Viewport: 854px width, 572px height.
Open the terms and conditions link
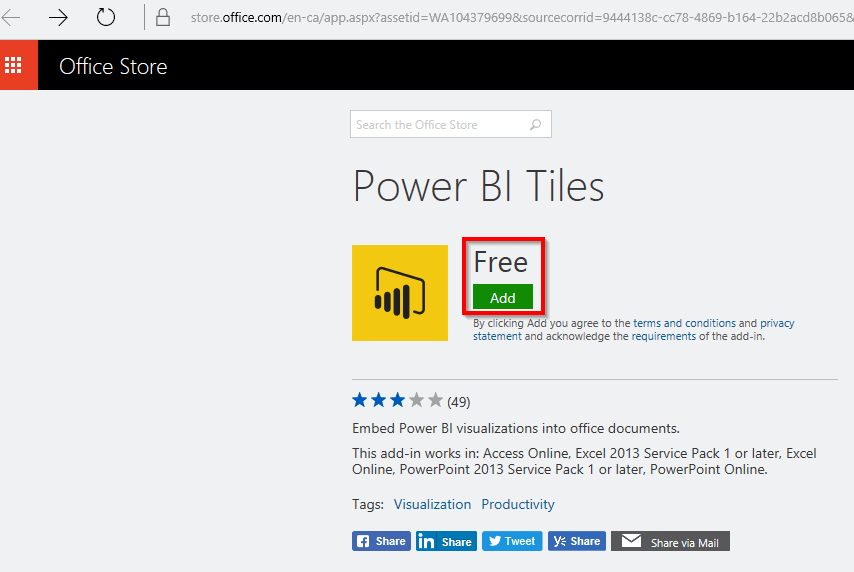click(x=684, y=323)
